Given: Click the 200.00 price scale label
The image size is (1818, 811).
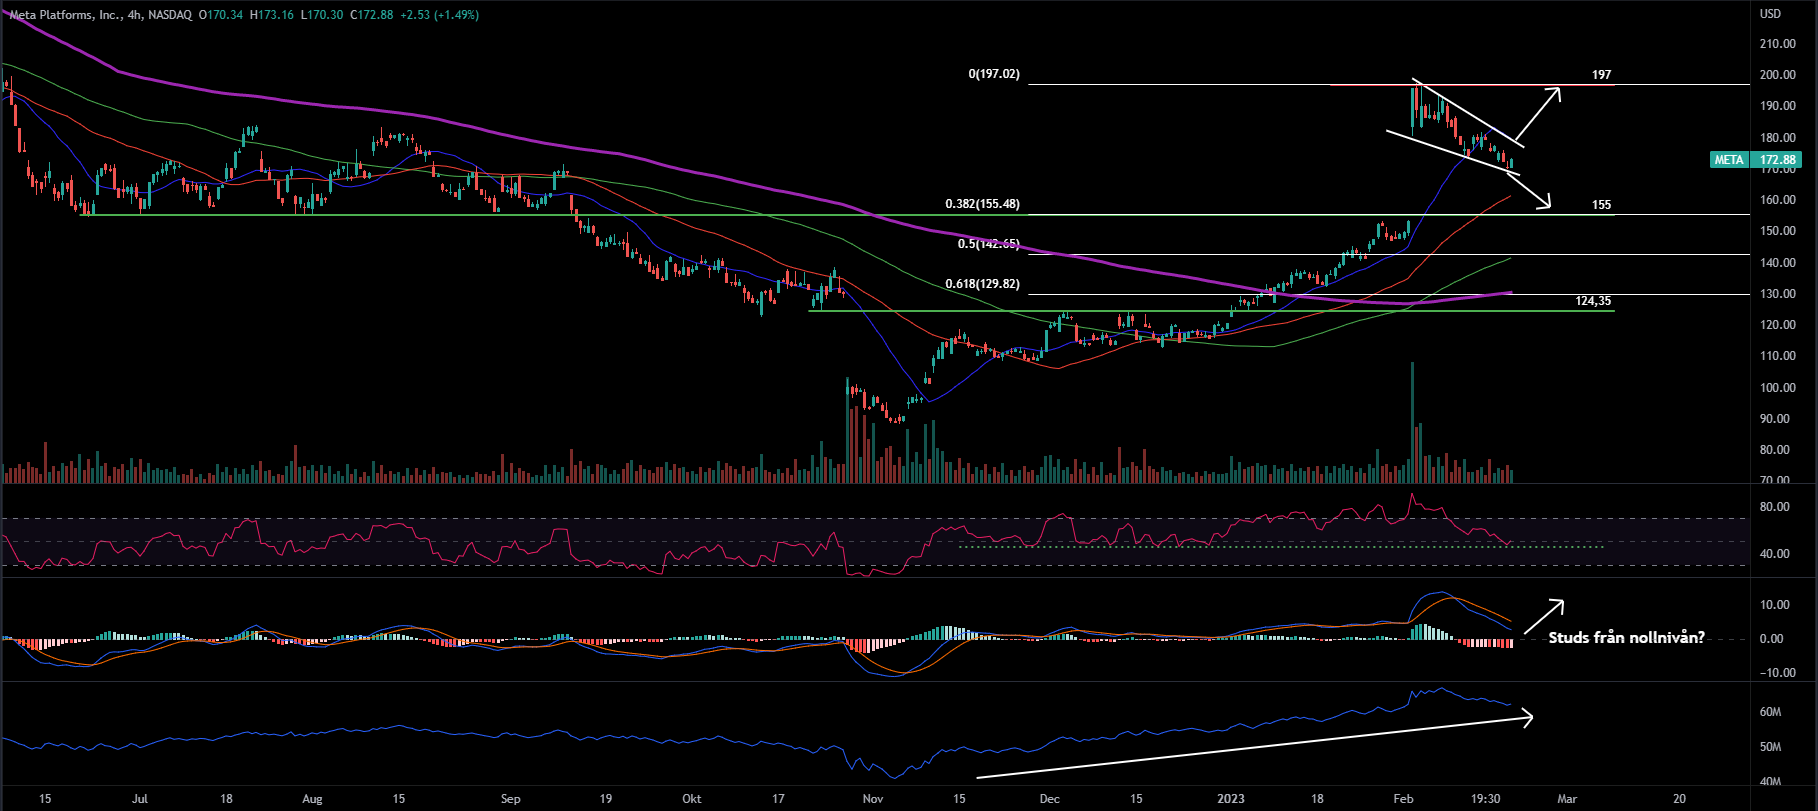Looking at the screenshot, I should [x=1777, y=75].
